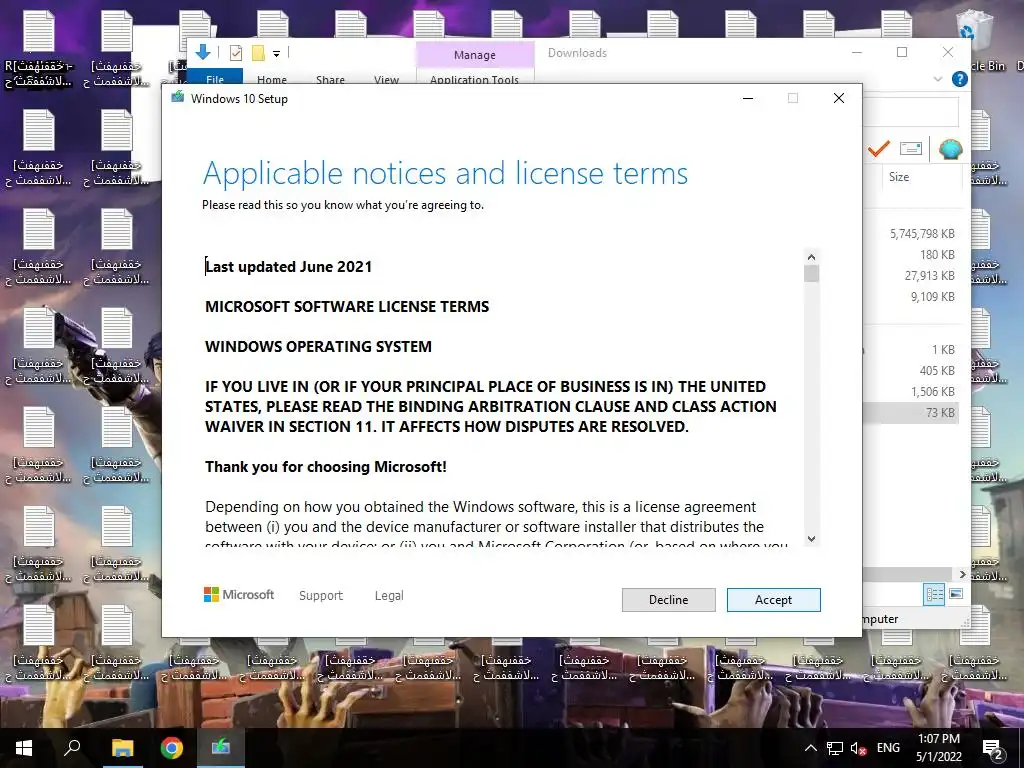
Task: Minimize the Windows 10 Setup window
Action: (x=748, y=98)
